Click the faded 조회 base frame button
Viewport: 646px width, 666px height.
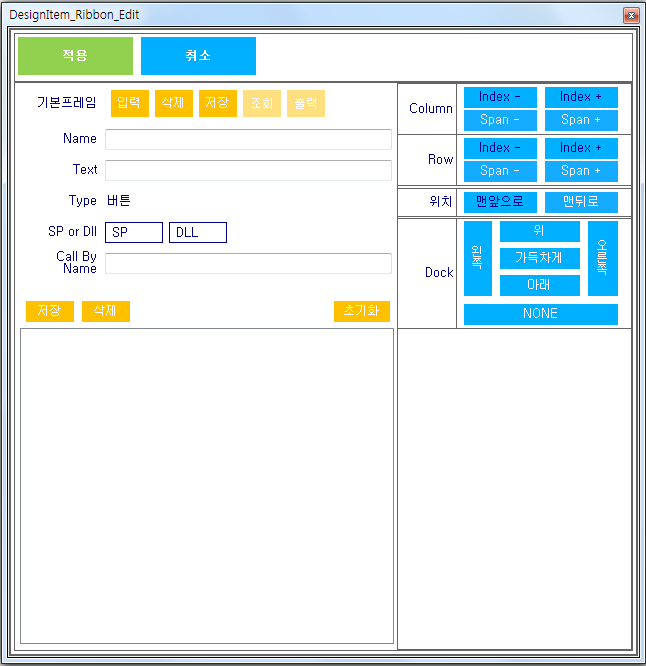coord(262,103)
